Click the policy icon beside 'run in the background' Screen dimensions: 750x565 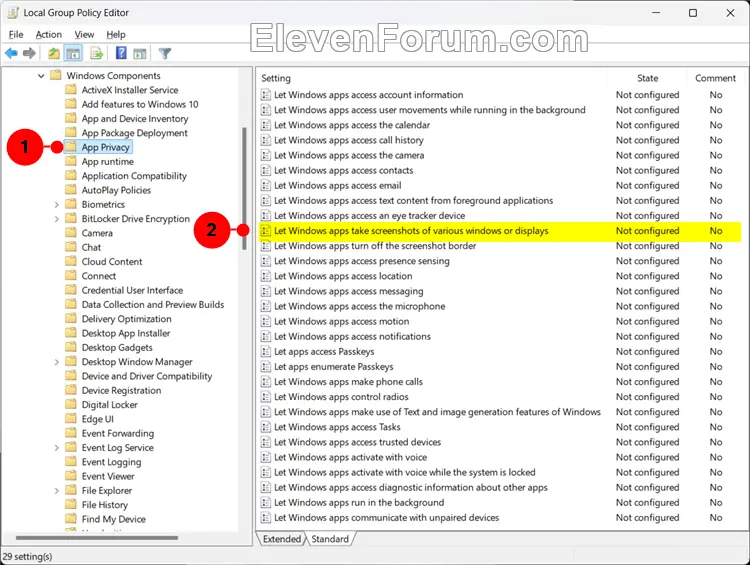click(265, 503)
